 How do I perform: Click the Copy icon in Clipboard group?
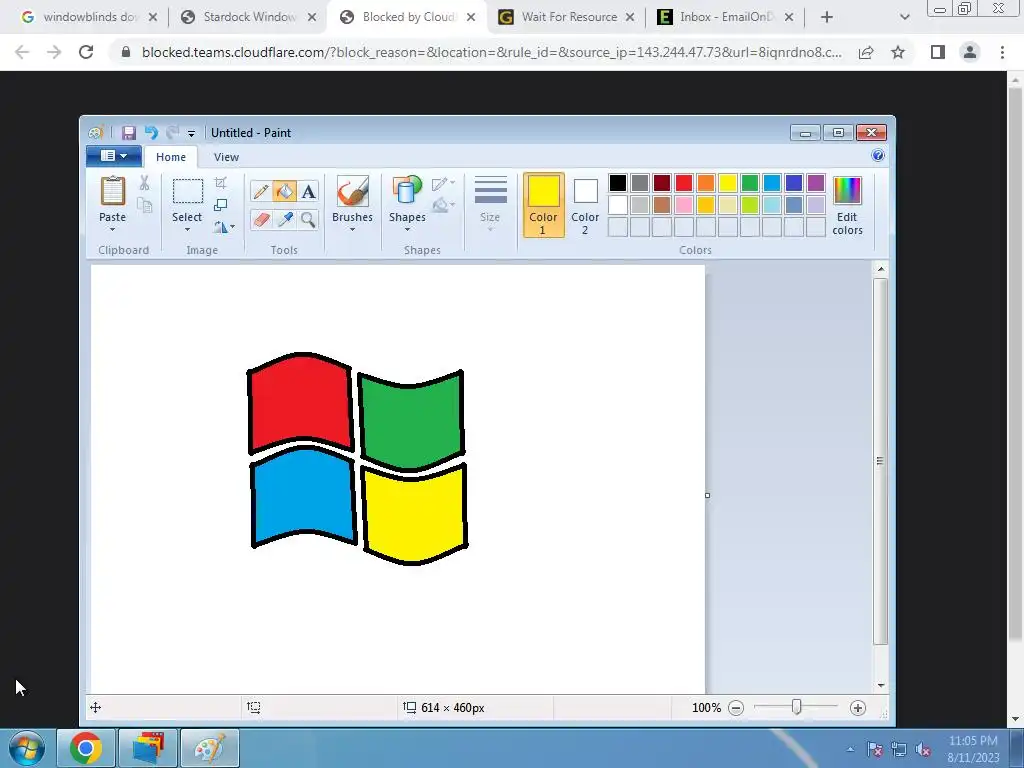[x=144, y=206]
